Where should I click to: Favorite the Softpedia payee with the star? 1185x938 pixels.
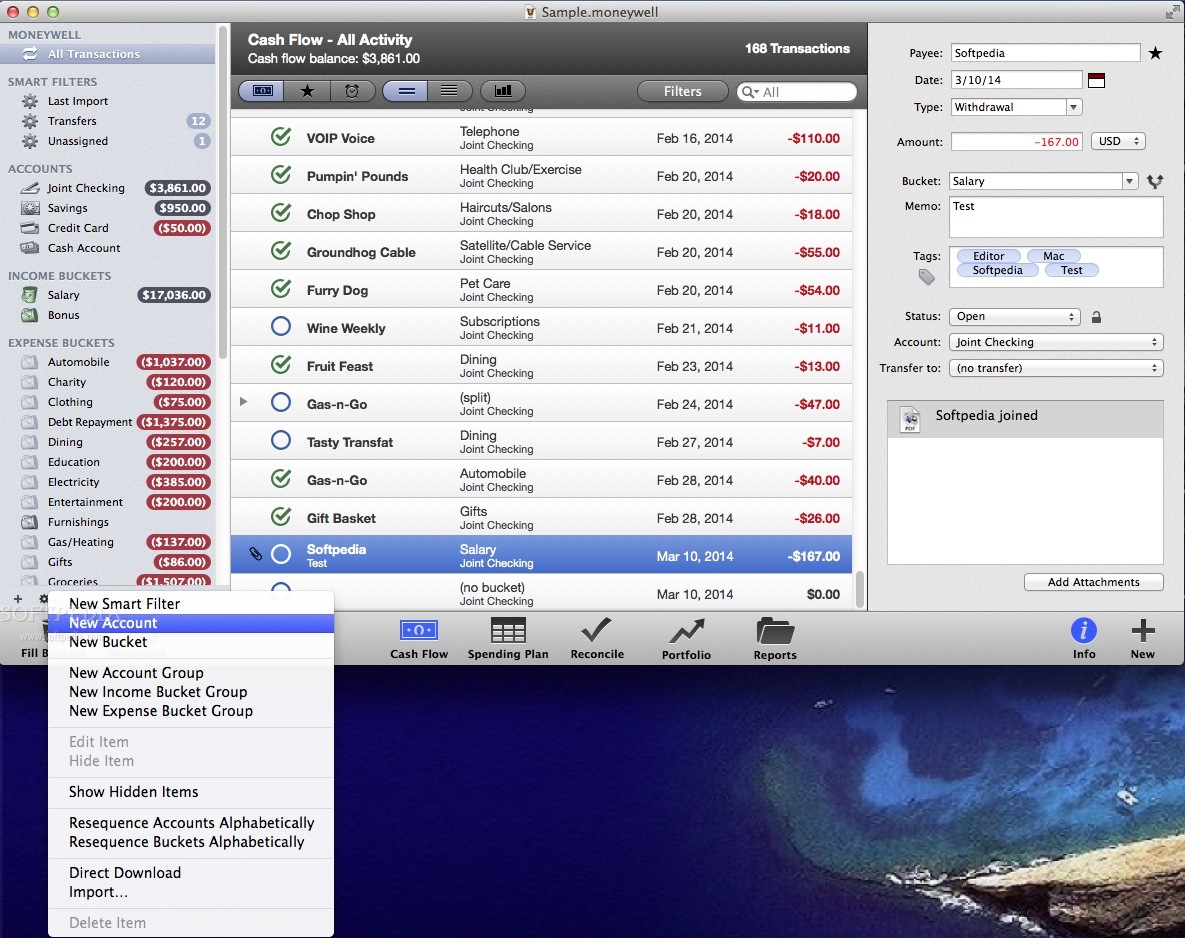pyautogui.click(x=1157, y=52)
